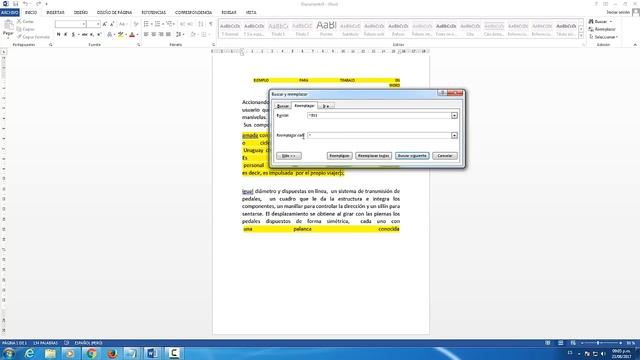Click the Copiar formato brush
This screenshot has height=360, width=640.
coord(33,37)
